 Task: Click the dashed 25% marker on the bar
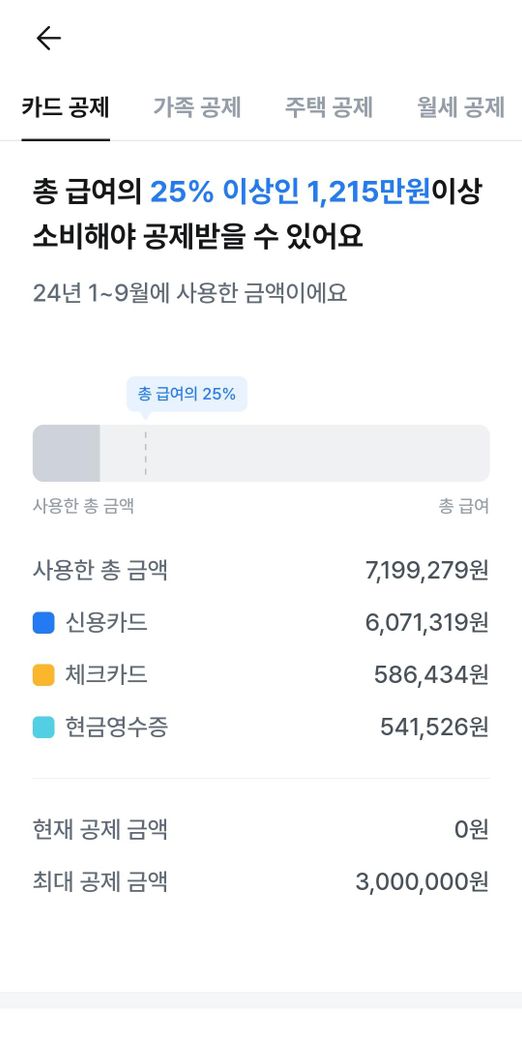point(145,453)
